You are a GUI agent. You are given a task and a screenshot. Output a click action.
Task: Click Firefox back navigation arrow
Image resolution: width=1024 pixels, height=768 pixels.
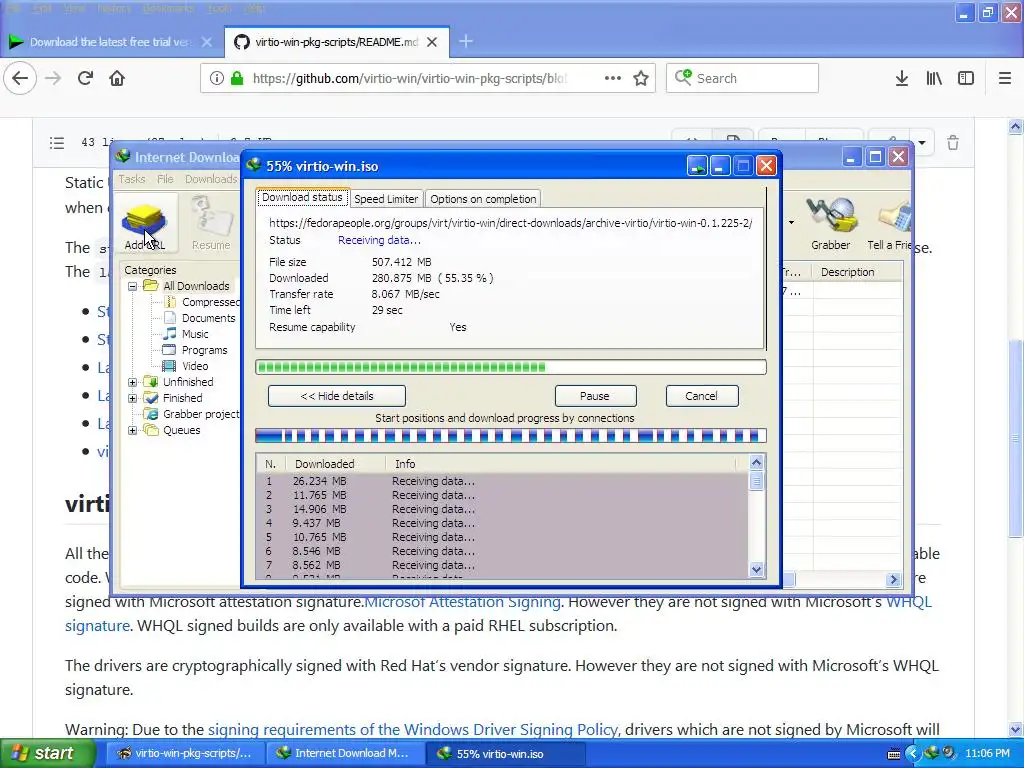point(20,78)
